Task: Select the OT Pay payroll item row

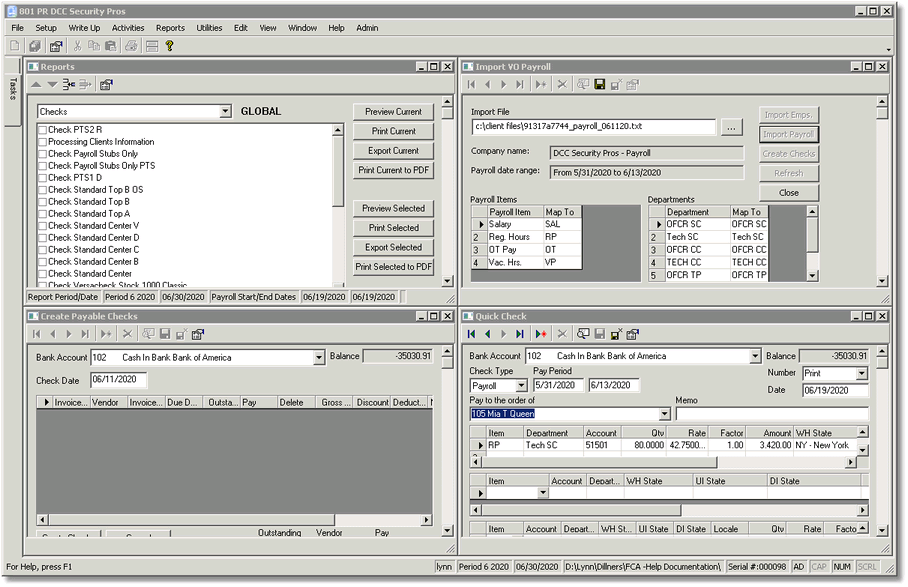Action: [x=526, y=250]
